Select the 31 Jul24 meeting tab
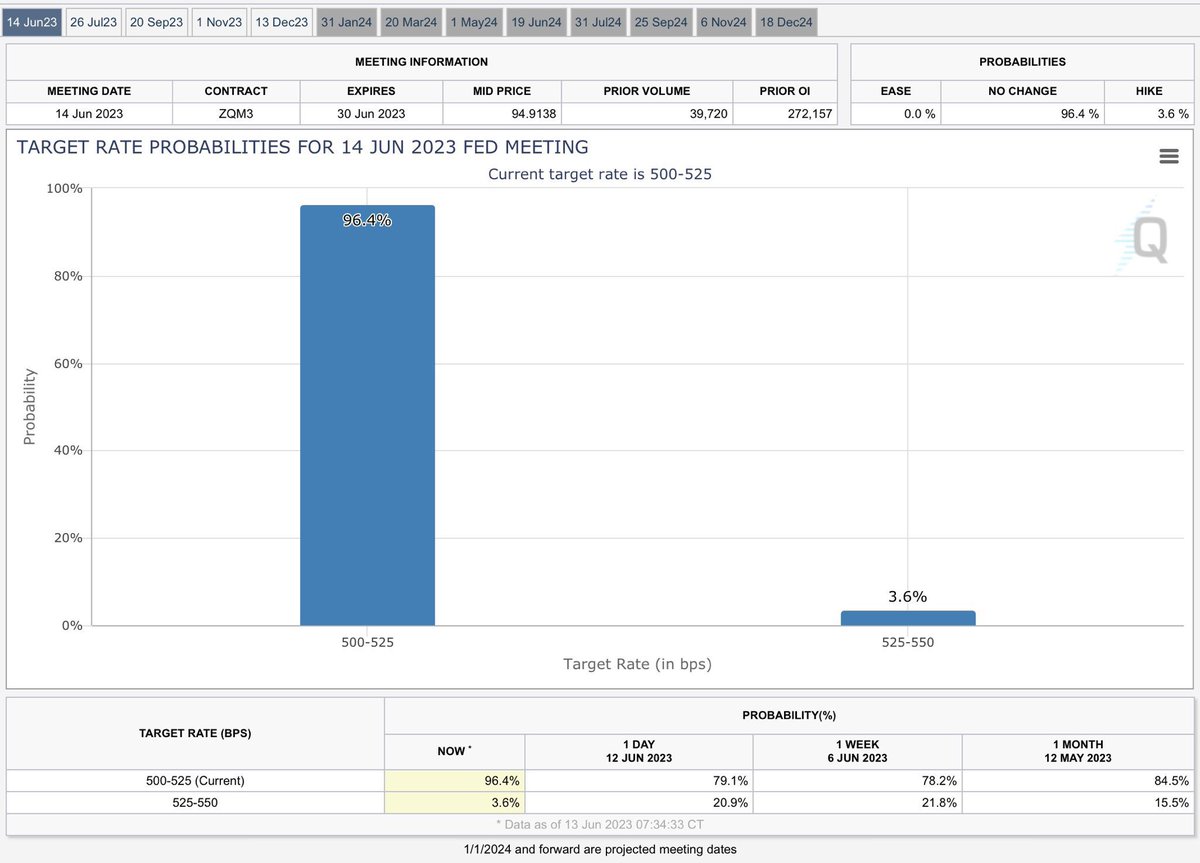This screenshot has height=863, width=1200. [x=598, y=22]
